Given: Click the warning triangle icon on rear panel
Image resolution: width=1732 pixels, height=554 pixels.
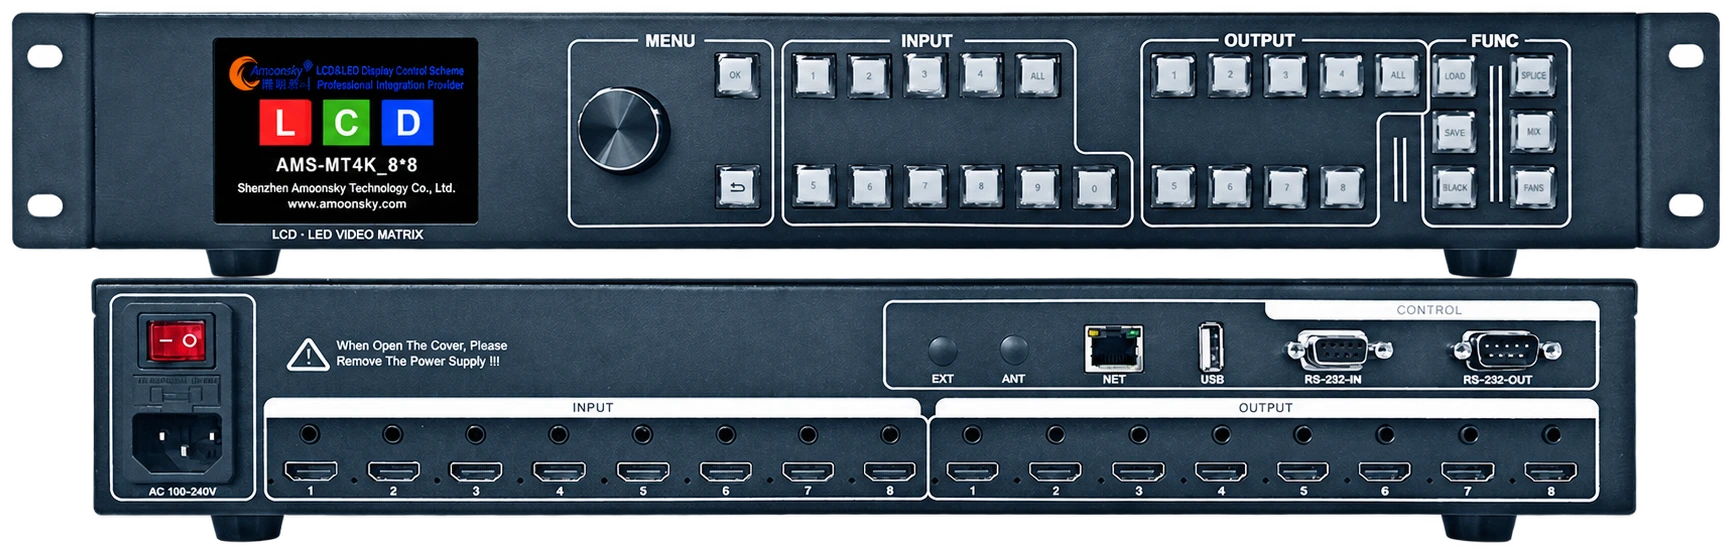Looking at the screenshot, I should click(308, 354).
